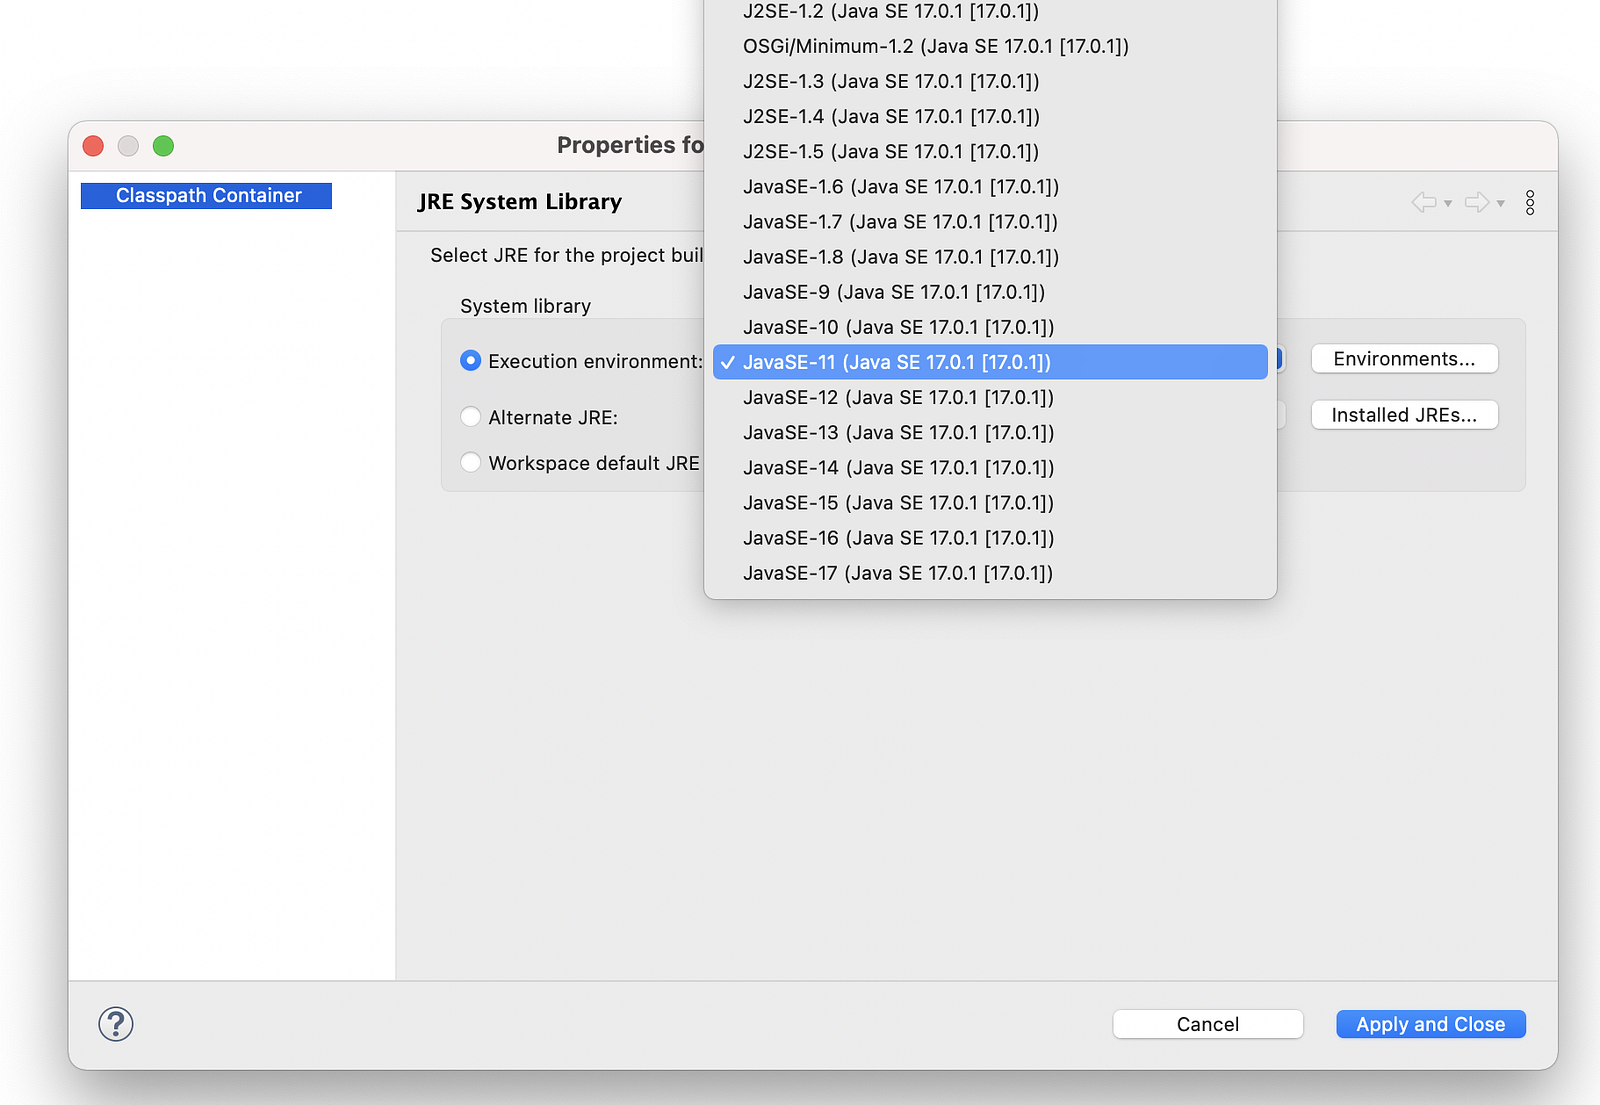The image size is (1600, 1105).
Task: Click the green zoom window button
Action: point(163,146)
